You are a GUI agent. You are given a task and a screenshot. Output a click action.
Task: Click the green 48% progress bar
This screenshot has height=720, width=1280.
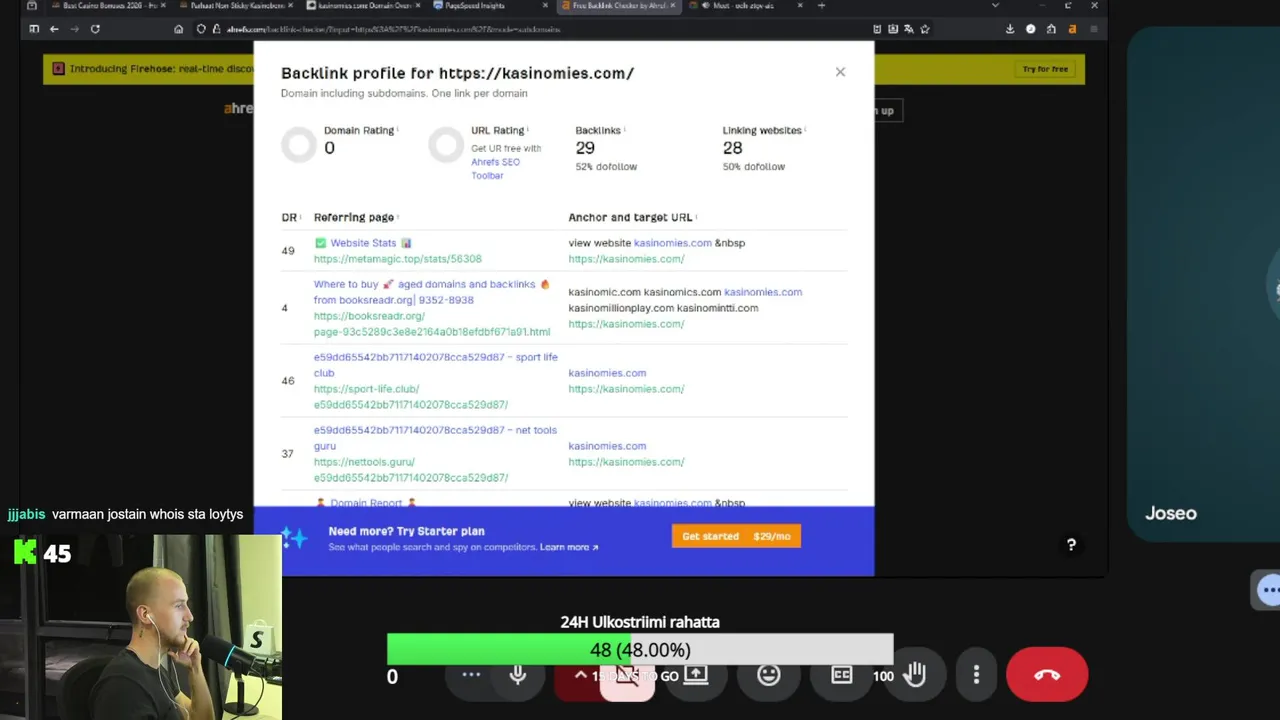(640, 650)
